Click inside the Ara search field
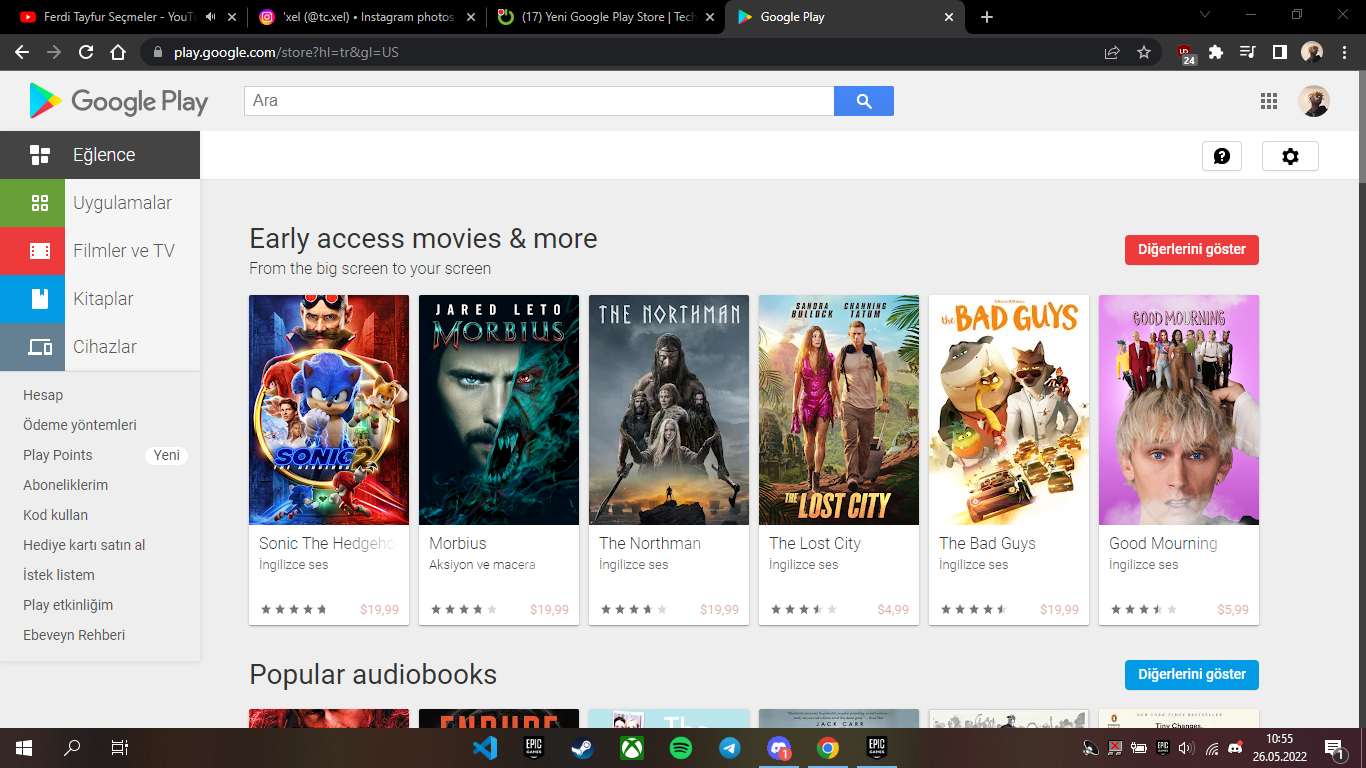The height and width of the screenshot is (768, 1366). coord(539,101)
